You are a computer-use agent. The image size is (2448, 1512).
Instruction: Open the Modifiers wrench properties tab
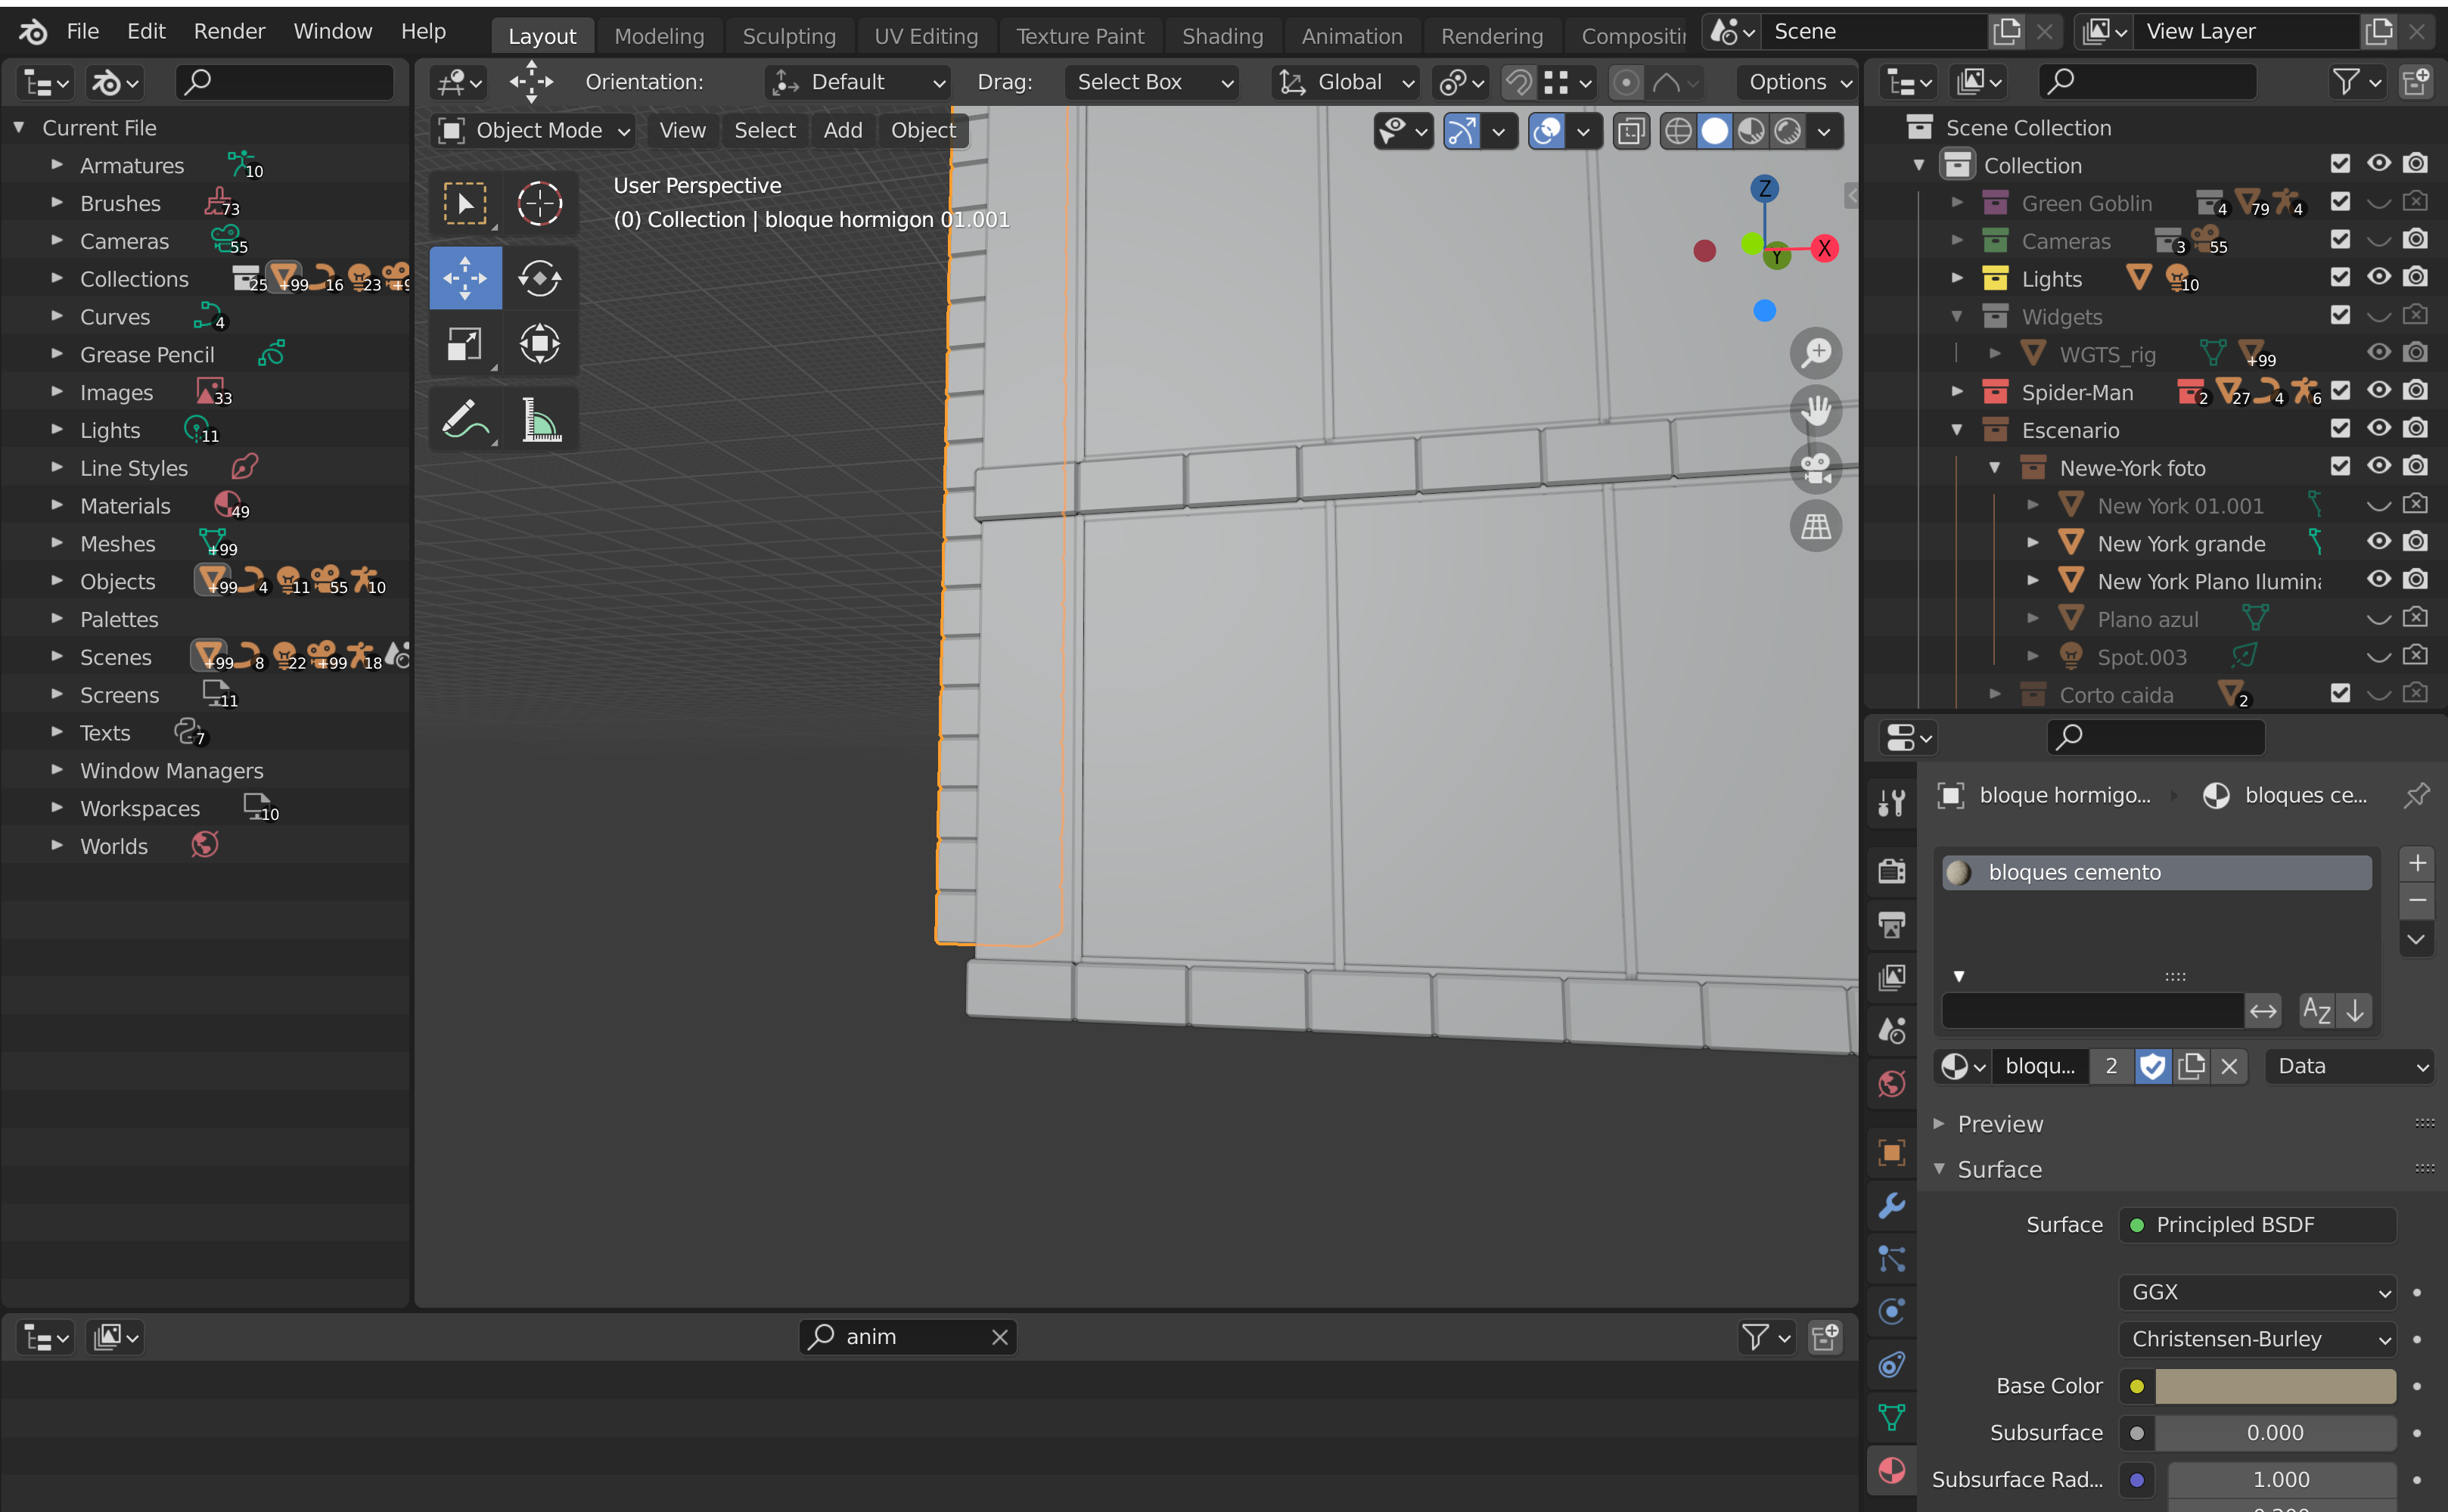1891,1205
